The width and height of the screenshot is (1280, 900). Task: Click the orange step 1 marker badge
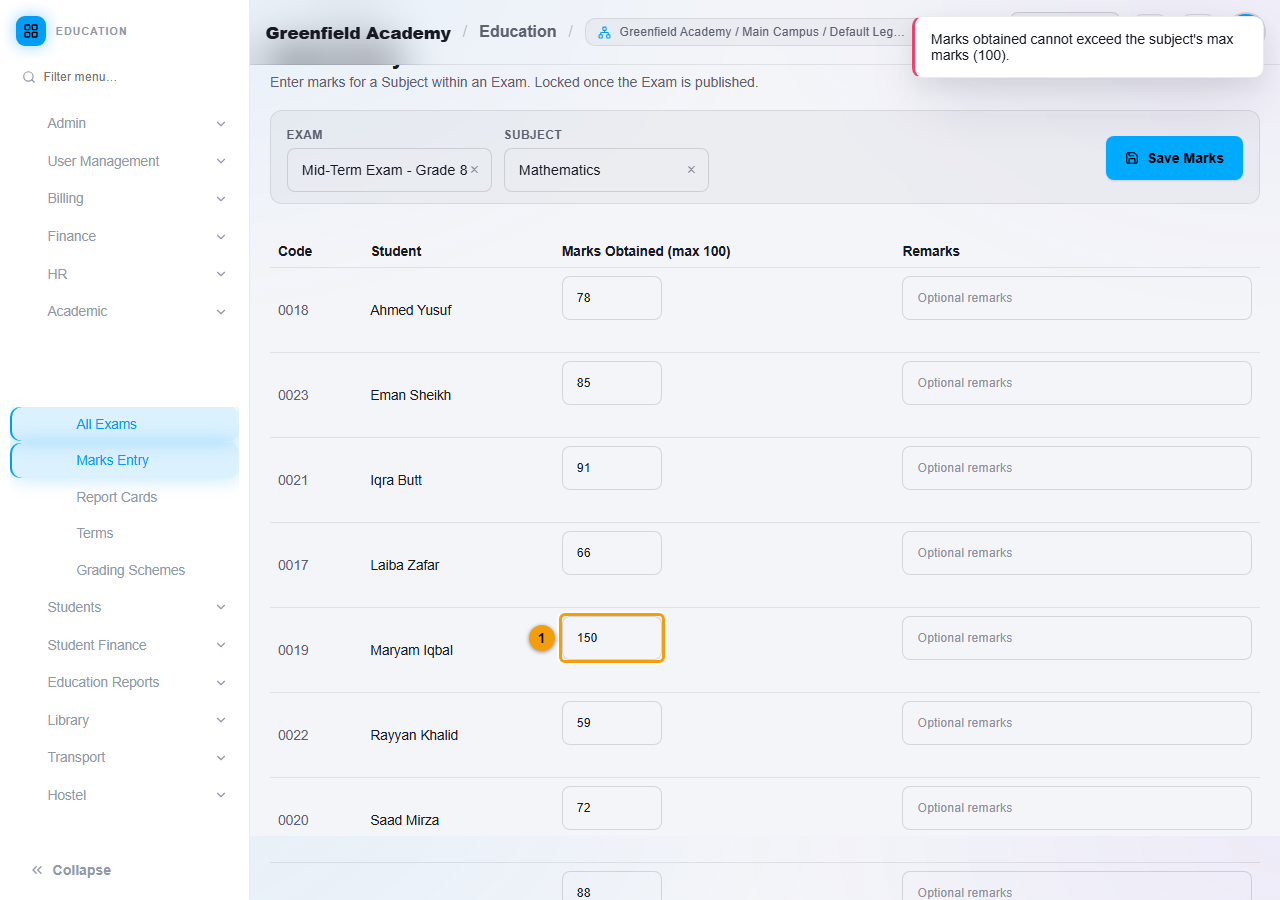click(542, 638)
